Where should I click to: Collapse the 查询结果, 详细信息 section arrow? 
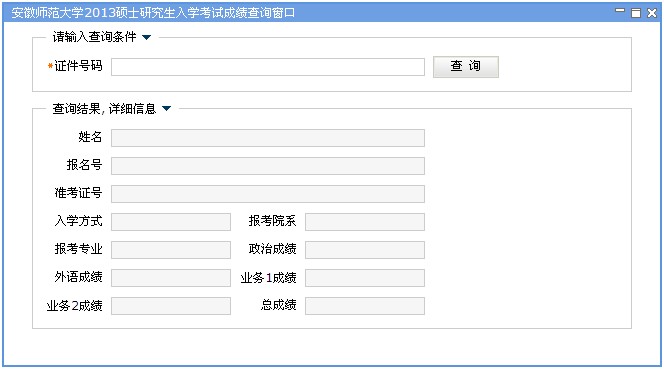pyautogui.click(x=166, y=108)
